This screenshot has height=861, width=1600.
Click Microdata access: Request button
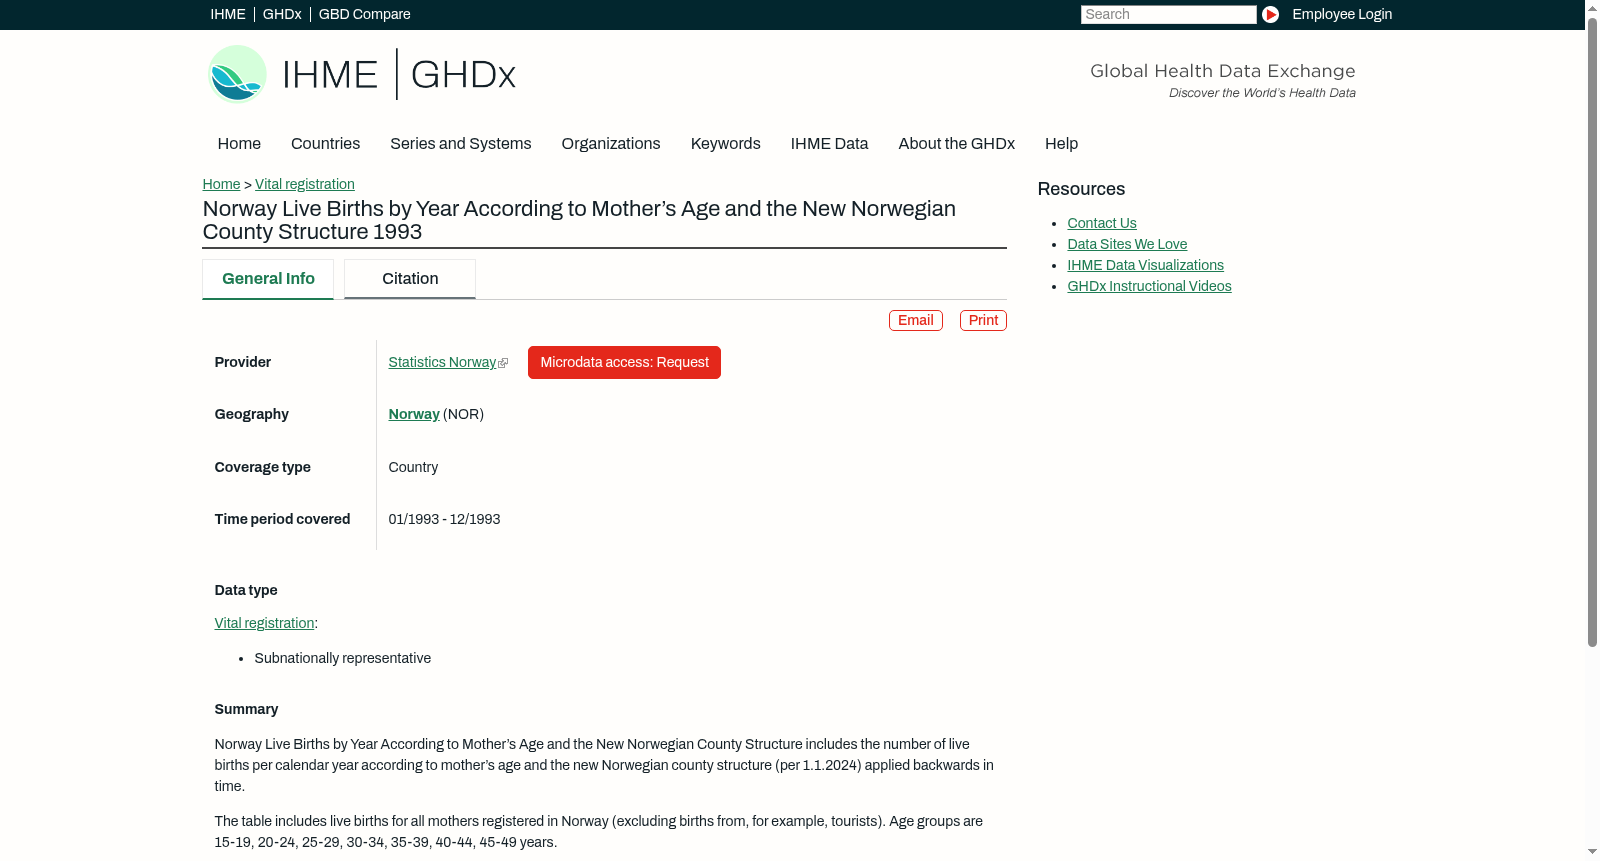click(624, 362)
